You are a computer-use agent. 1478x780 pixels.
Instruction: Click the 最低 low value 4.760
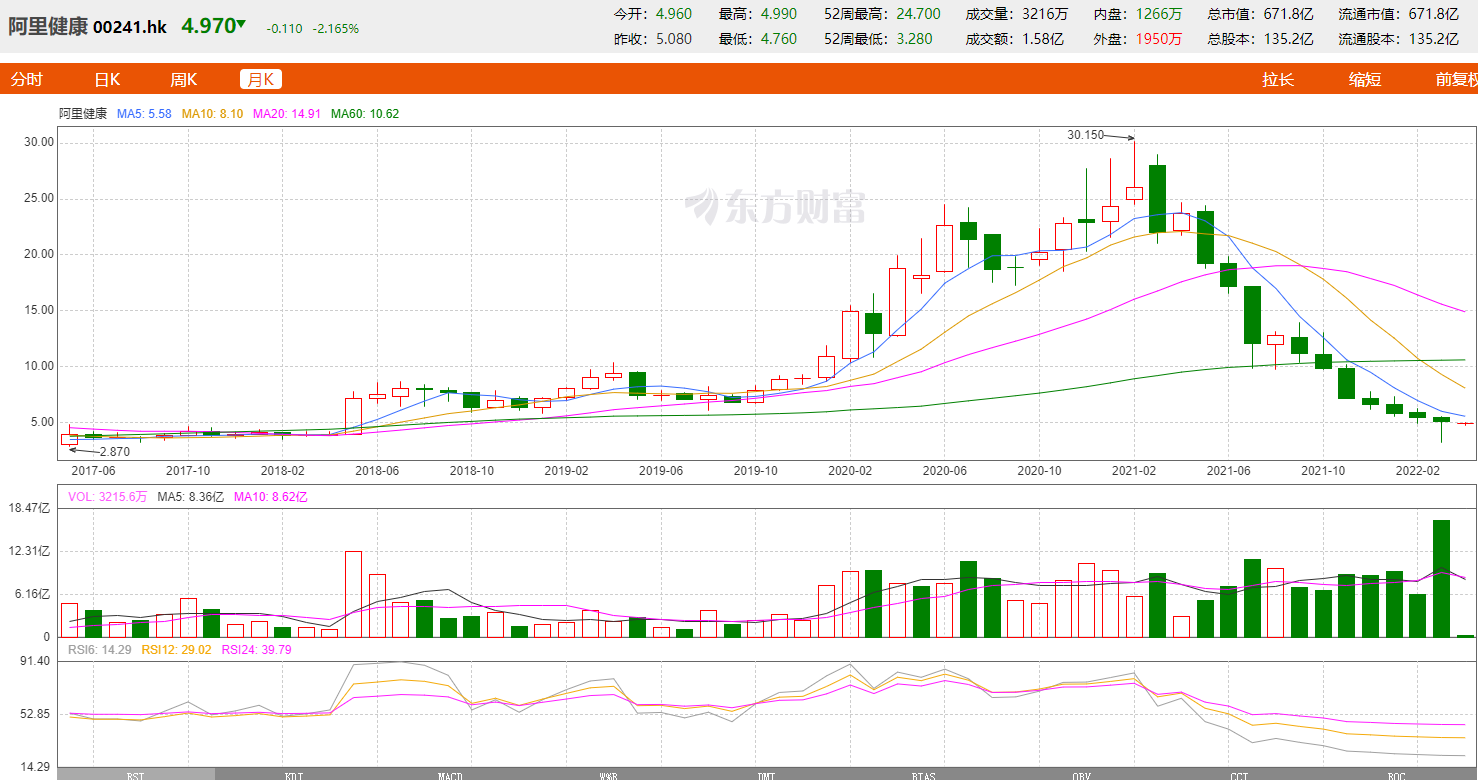pyautogui.click(x=779, y=39)
